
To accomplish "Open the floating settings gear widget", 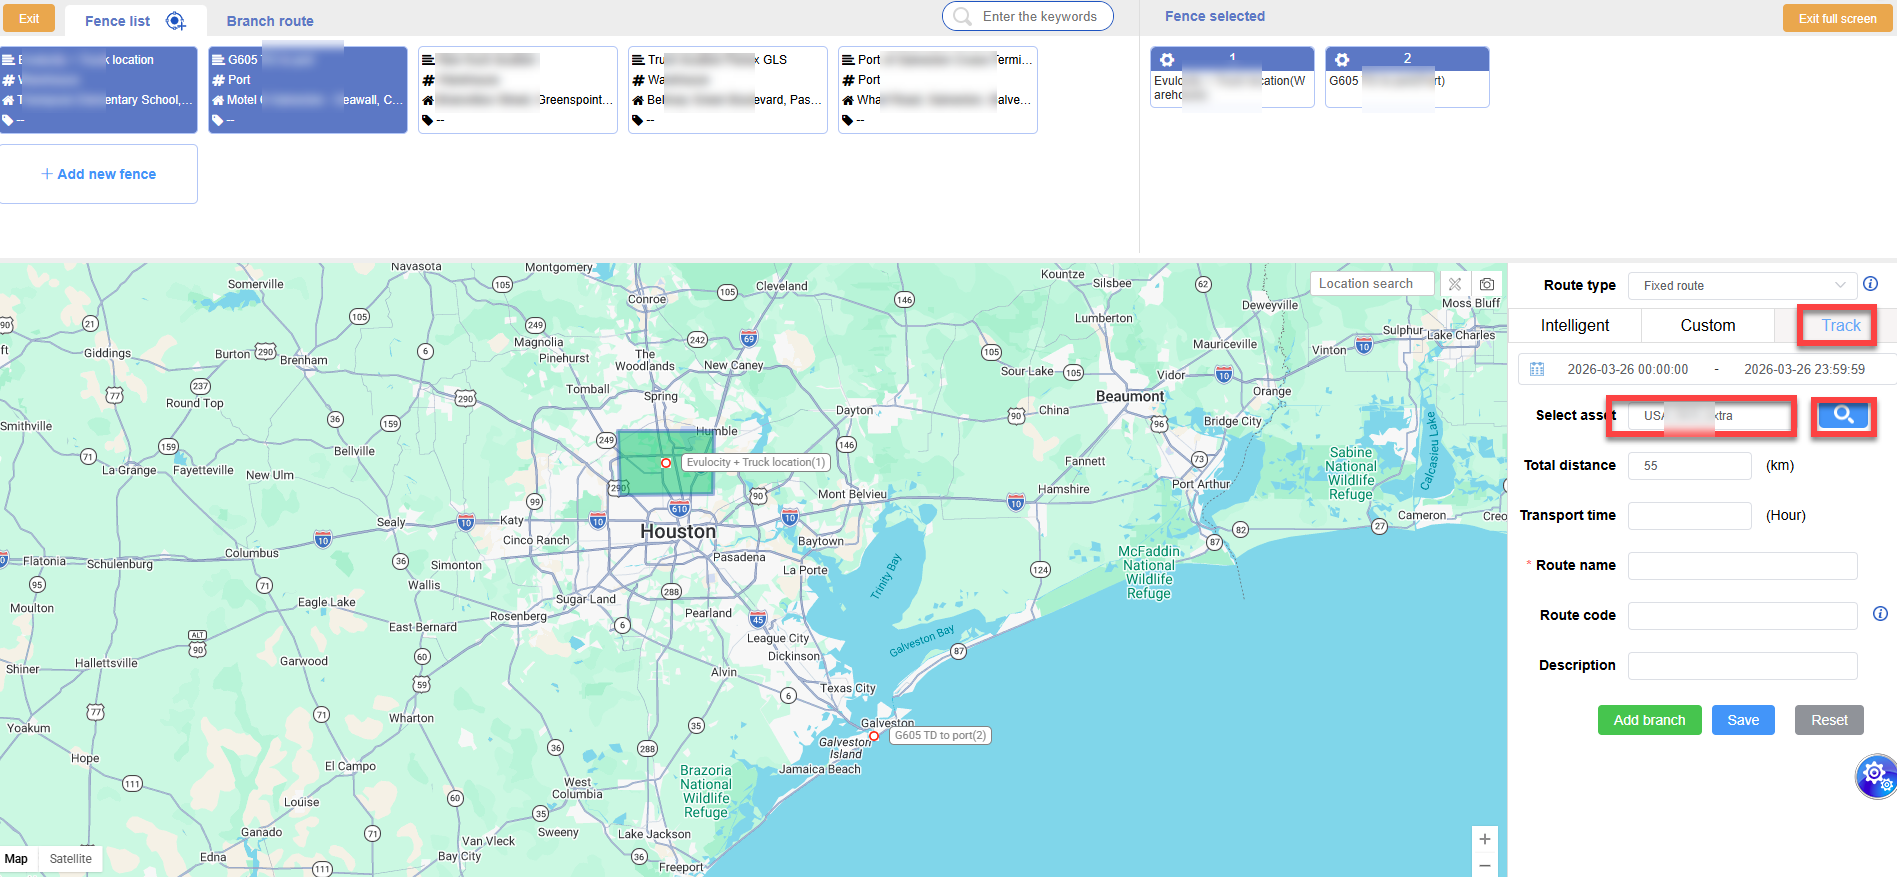I will click(1875, 775).
